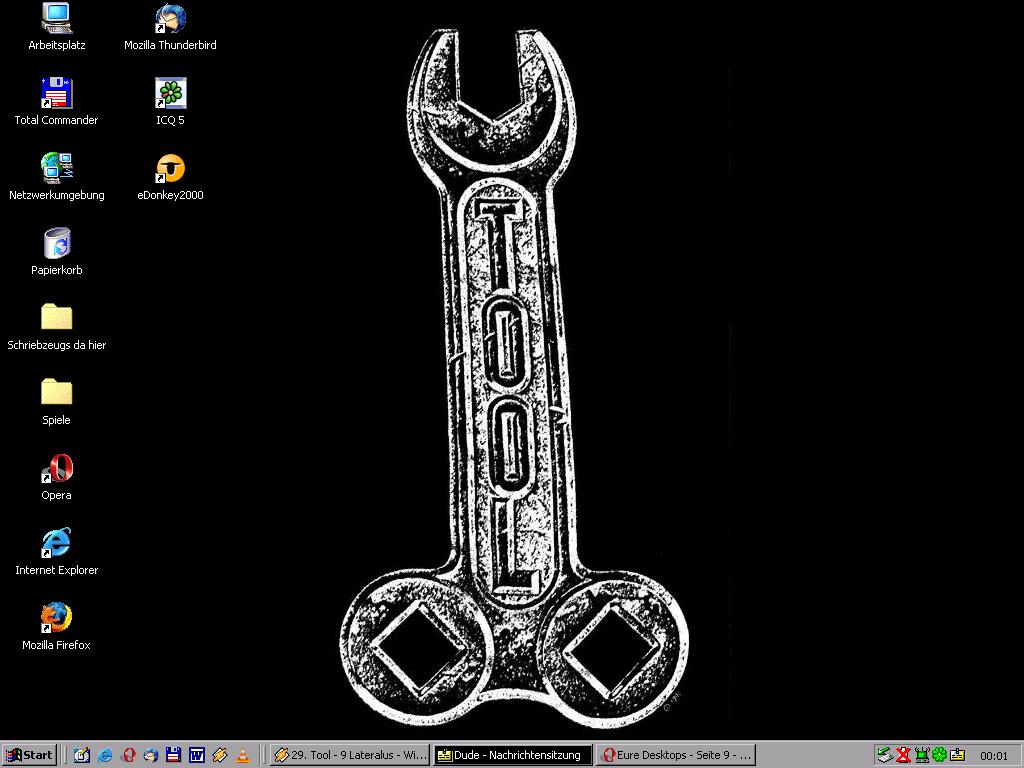This screenshot has height=768, width=1024.
Task: Click the green ICQ flower tray icon
Action: click(x=939, y=755)
